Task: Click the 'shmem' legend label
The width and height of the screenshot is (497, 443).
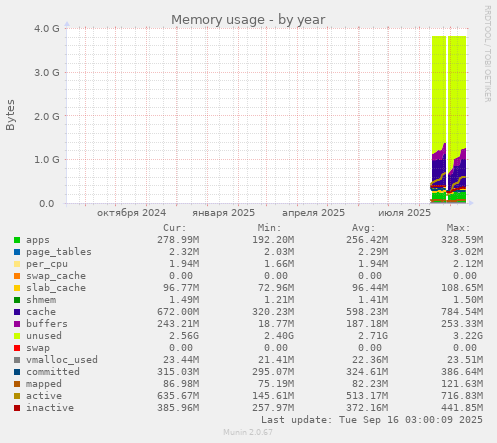Action: (x=41, y=300)
